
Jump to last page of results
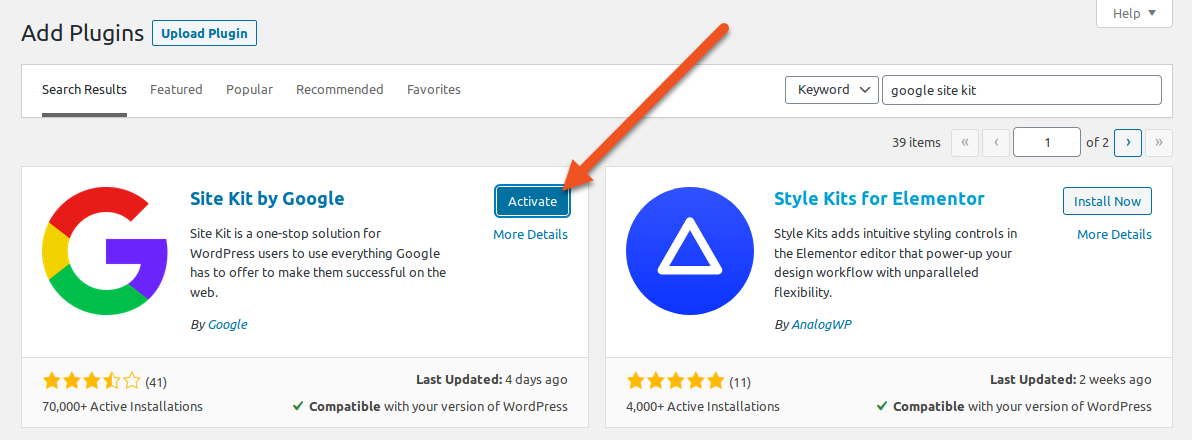click(1159, 142)
